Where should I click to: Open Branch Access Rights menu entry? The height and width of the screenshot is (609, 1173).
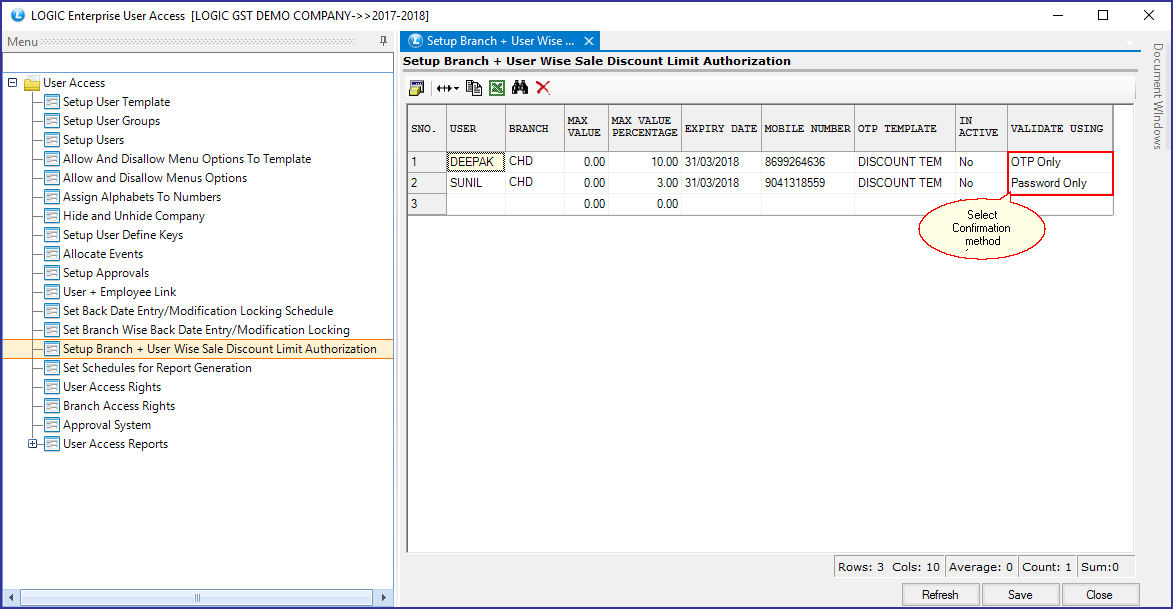pos(119,406)
